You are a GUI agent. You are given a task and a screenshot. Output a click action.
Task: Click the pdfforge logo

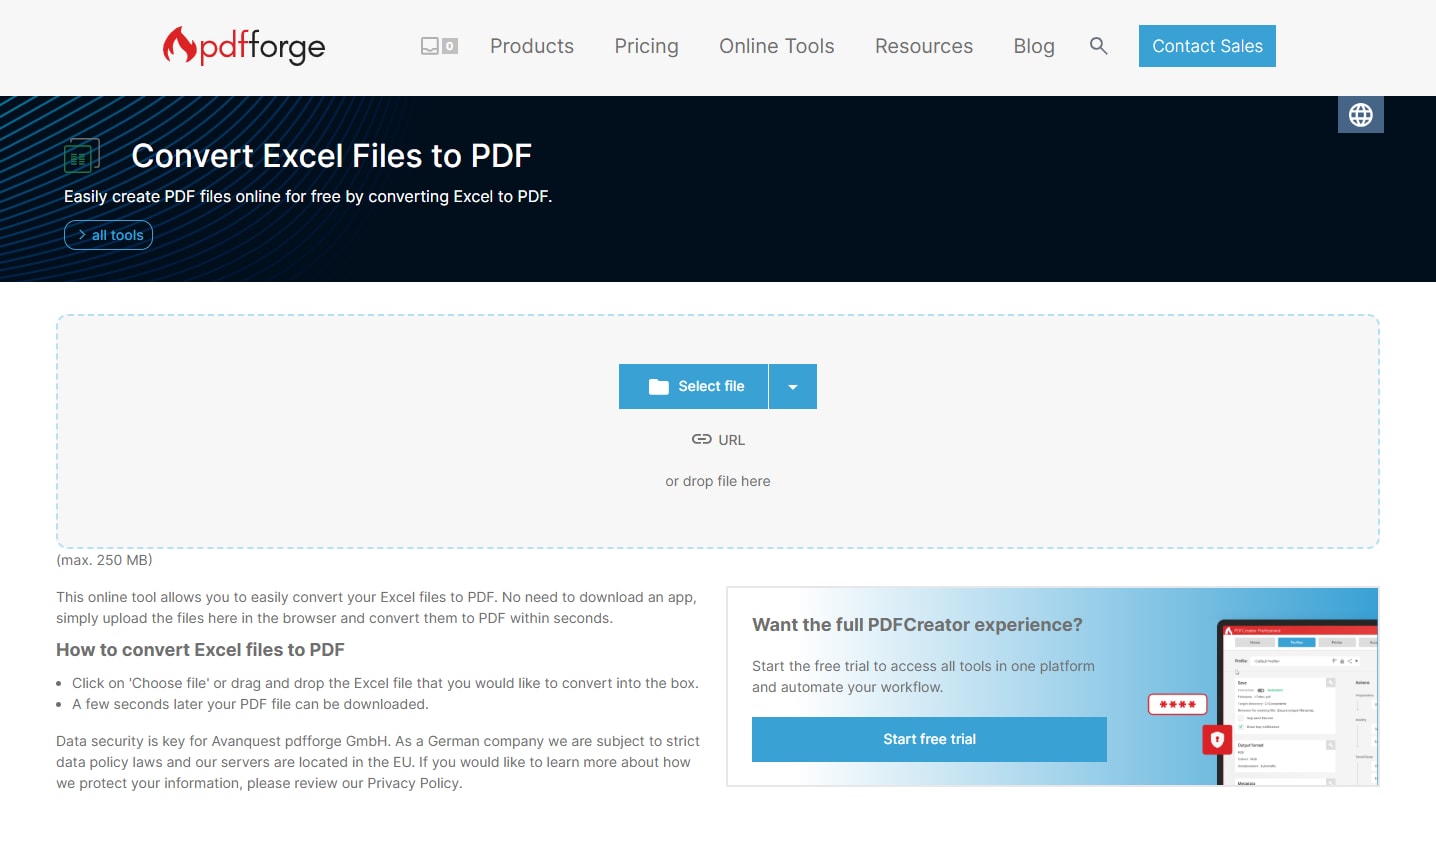(x=244, y=46)
